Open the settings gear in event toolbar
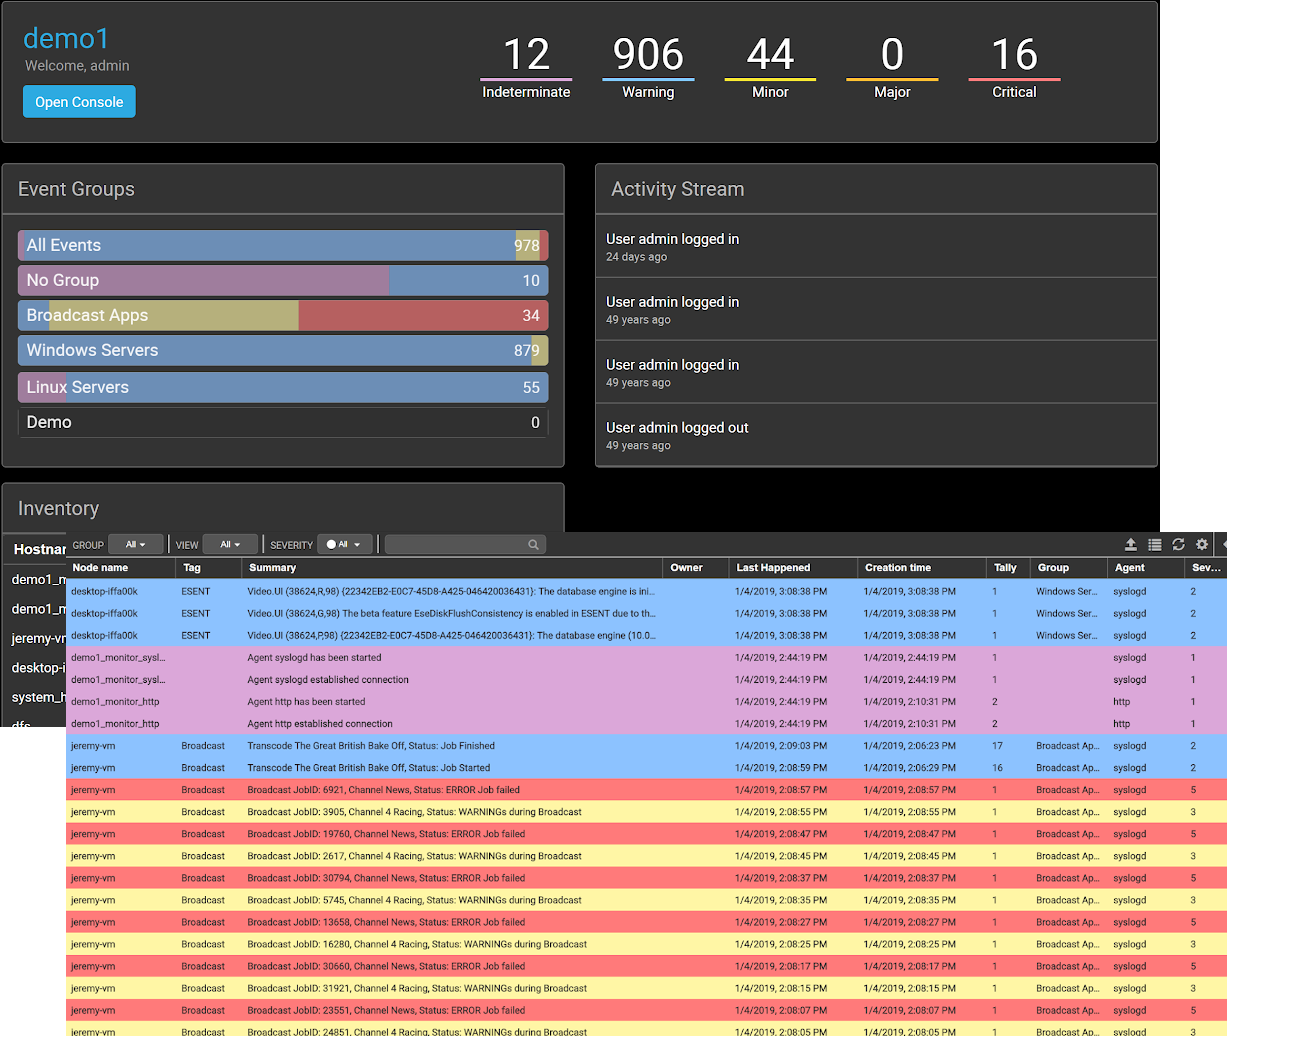1296x1062 pixels. (1202, 544)
